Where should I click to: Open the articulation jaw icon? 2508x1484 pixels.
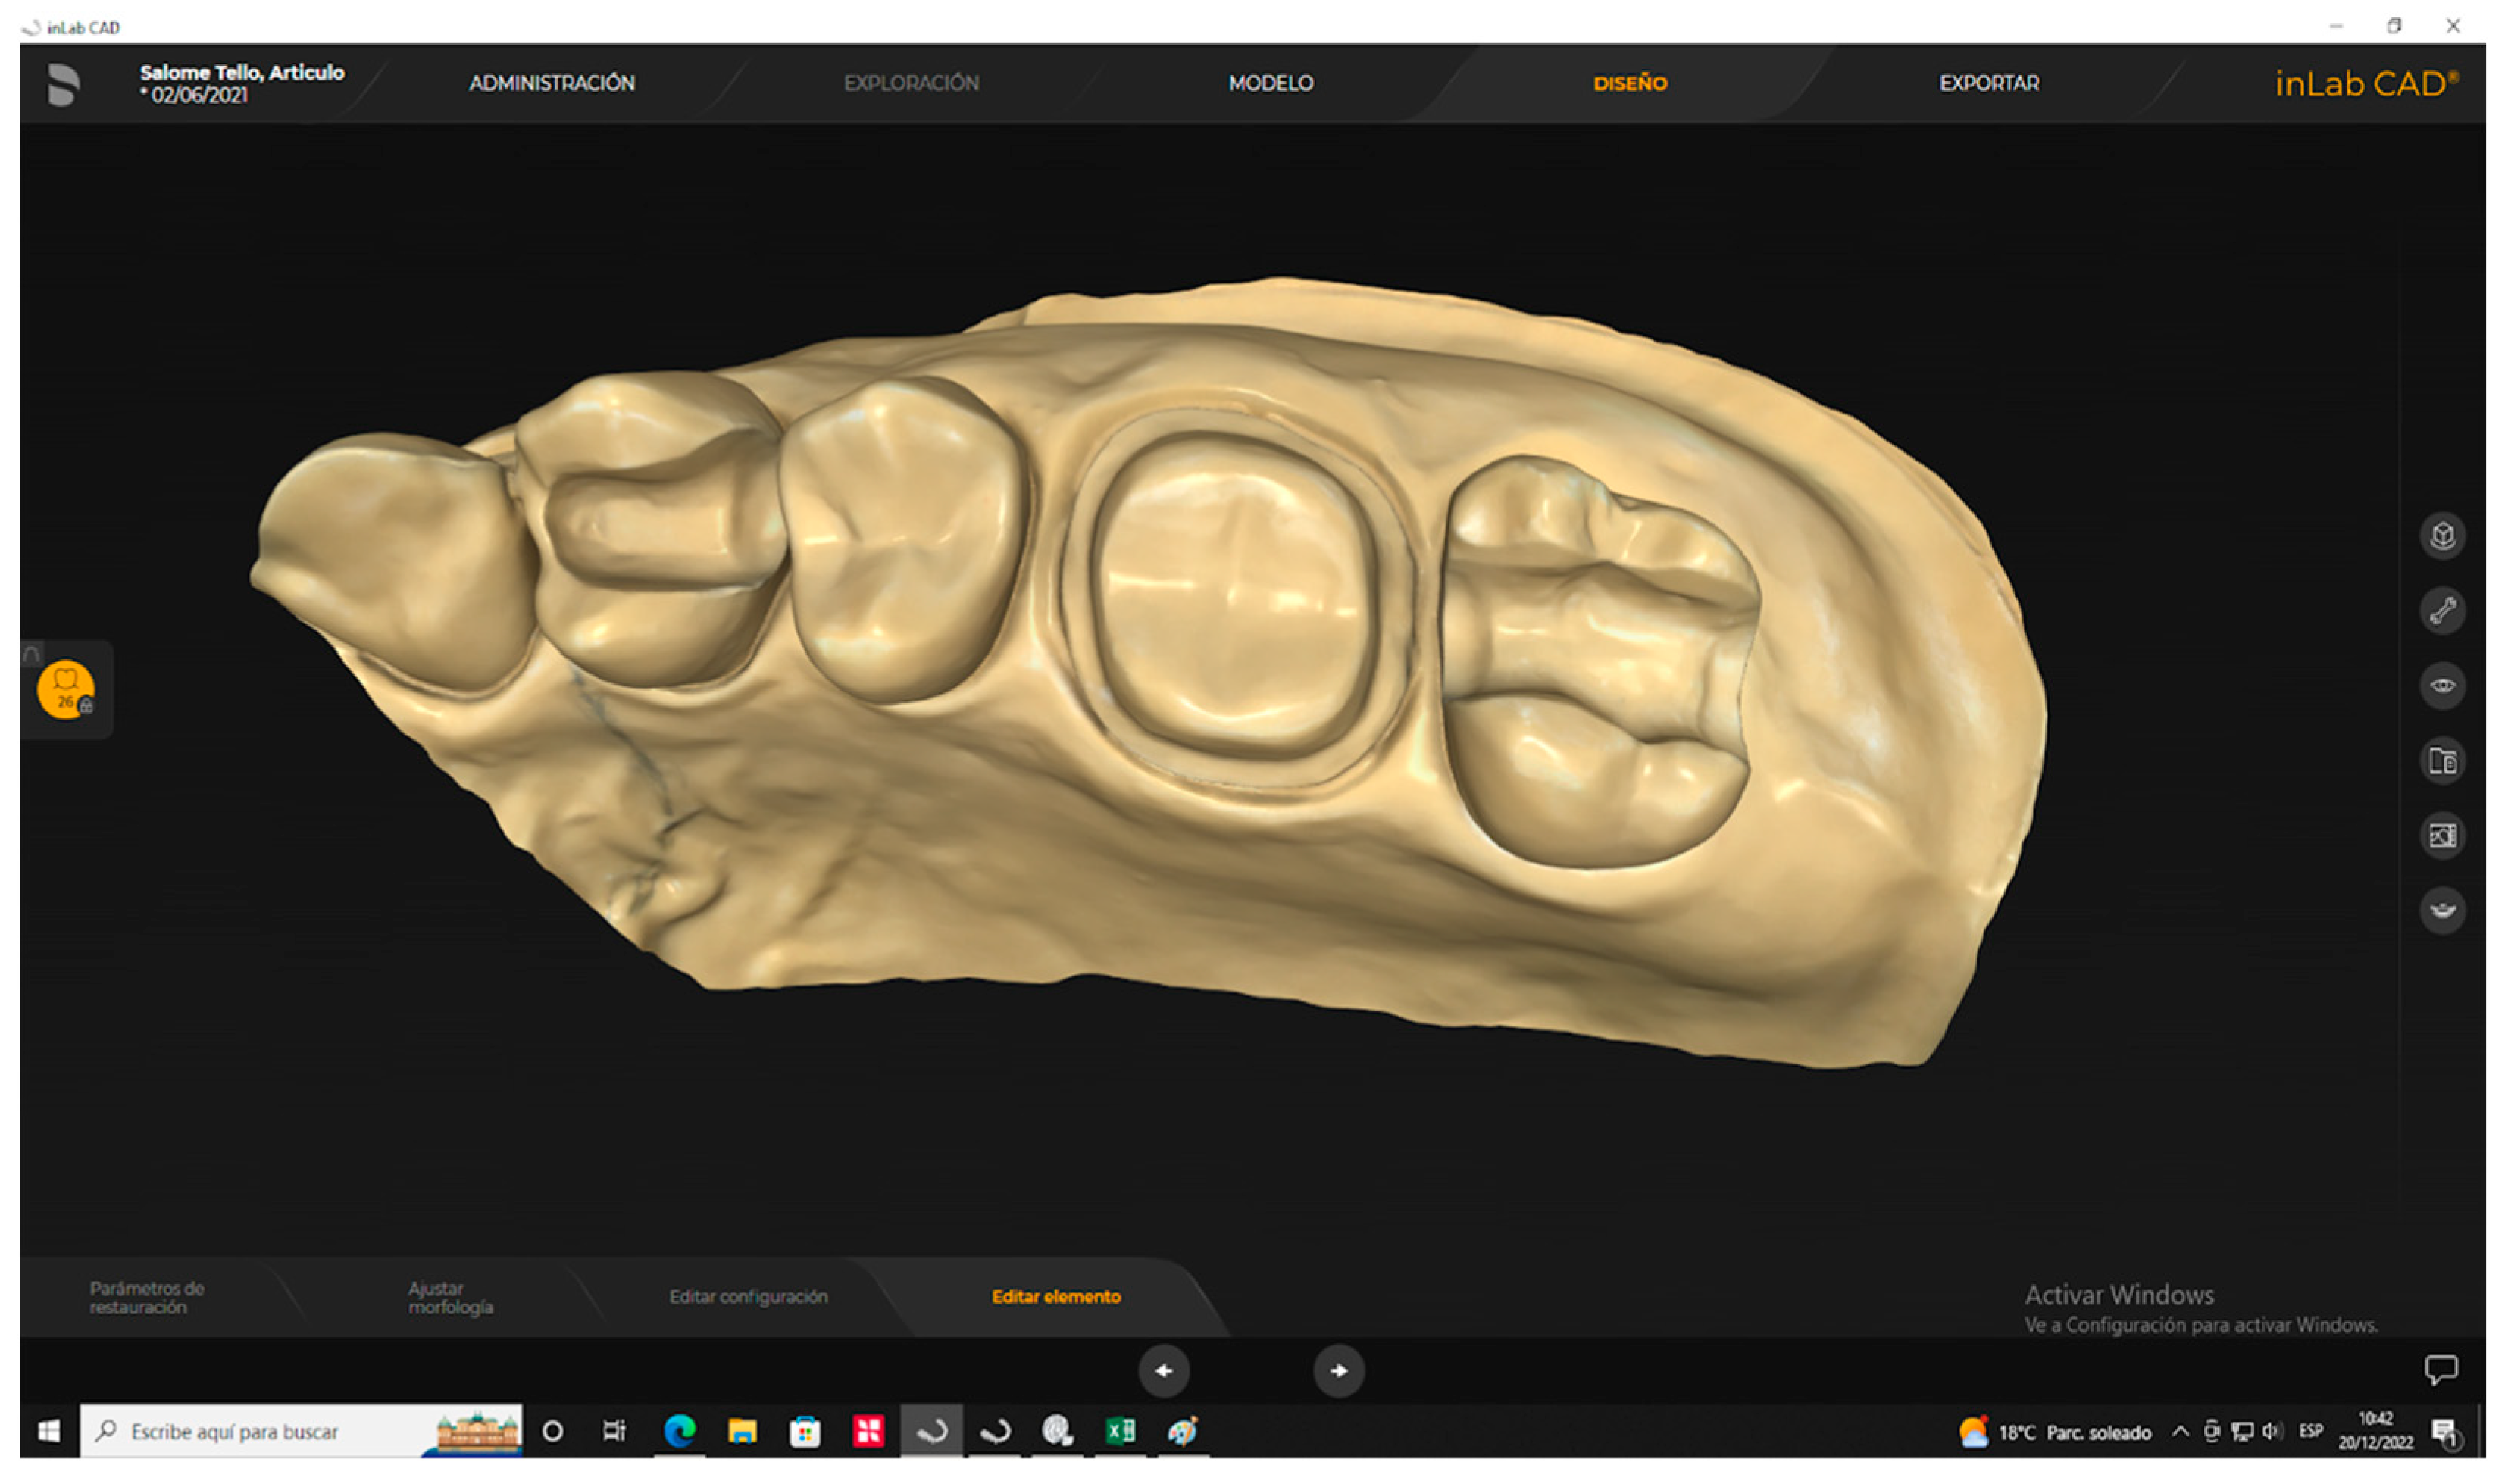point(2441,910)
